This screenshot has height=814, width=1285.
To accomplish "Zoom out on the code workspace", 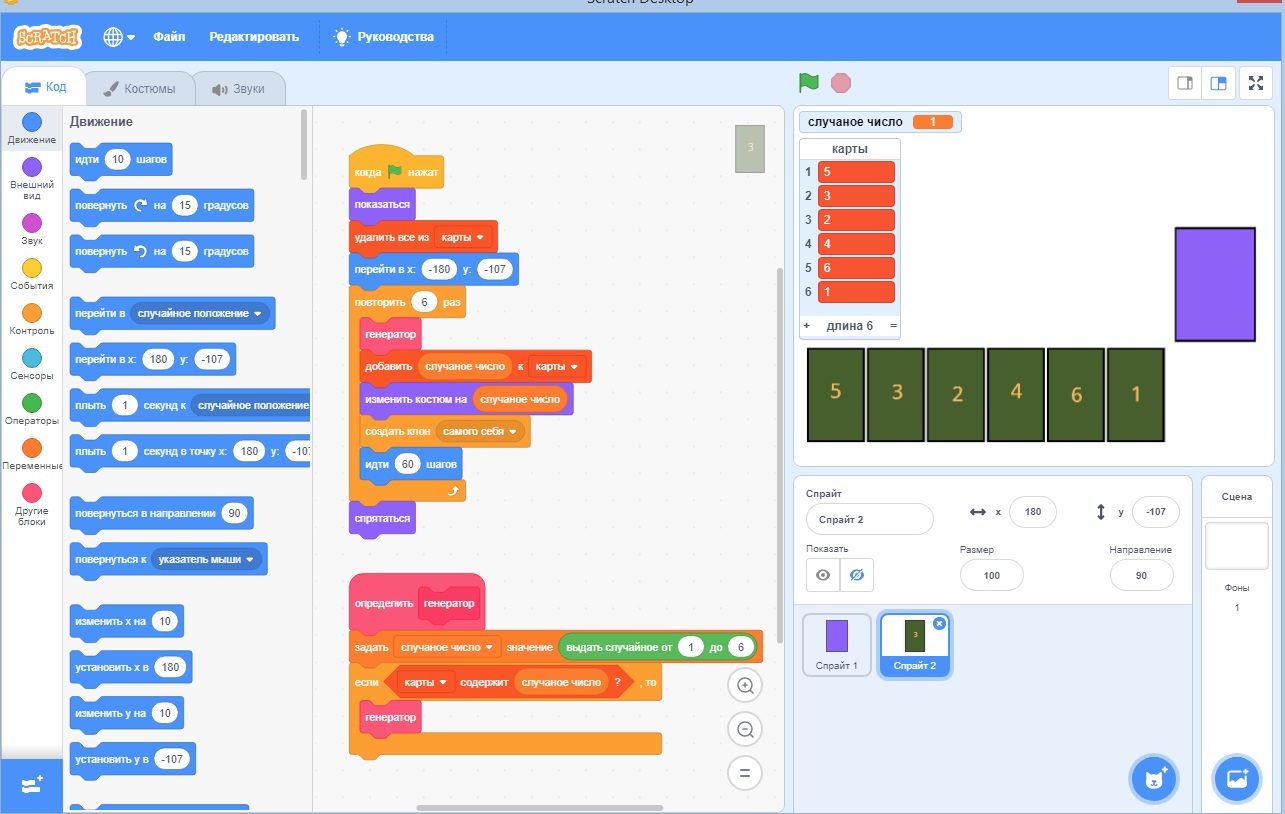I will click(x=744, y=729).
